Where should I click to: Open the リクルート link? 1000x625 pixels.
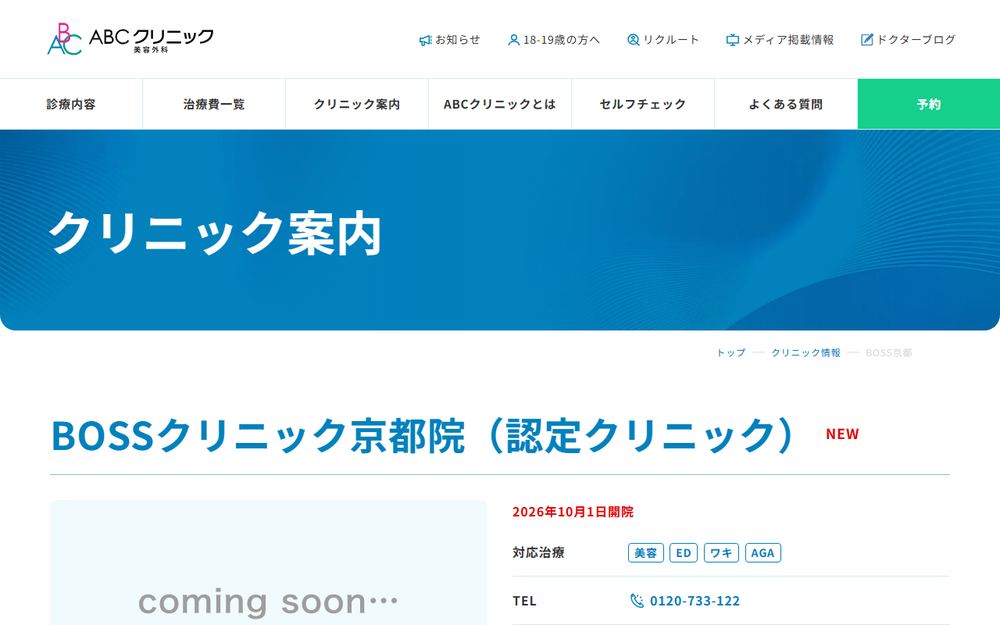(663, 40)
